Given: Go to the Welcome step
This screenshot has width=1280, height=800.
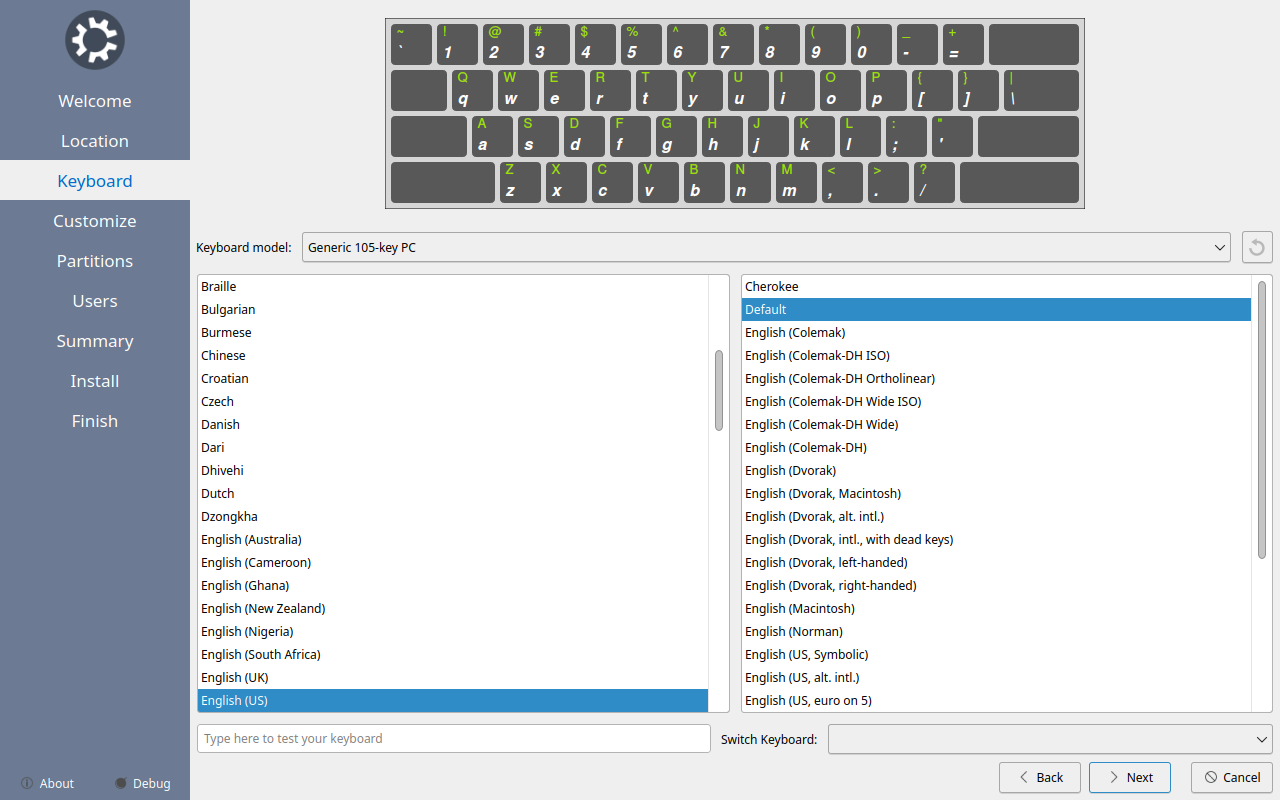Looking at the screenshot, I should [95, 101].
